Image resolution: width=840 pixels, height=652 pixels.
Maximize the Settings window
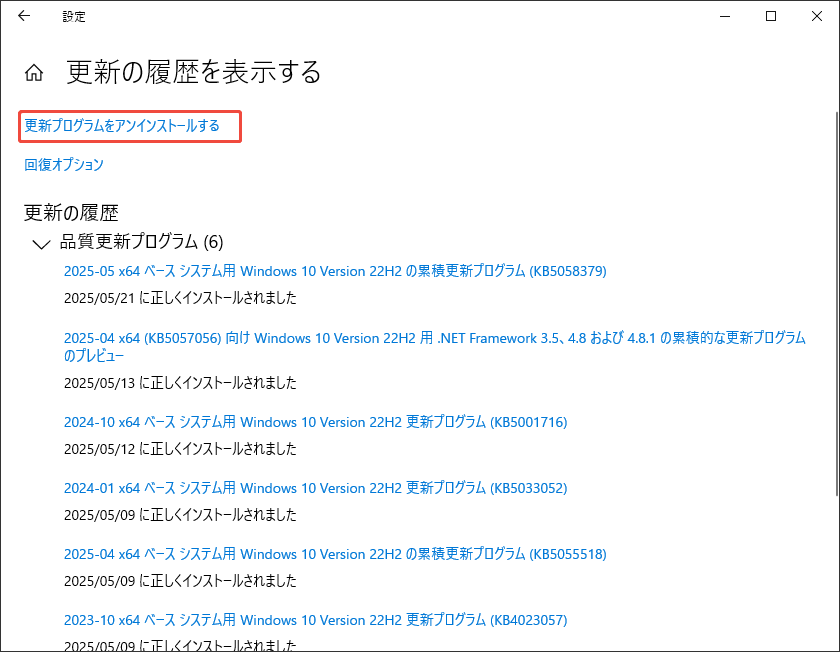click(771, 16)
